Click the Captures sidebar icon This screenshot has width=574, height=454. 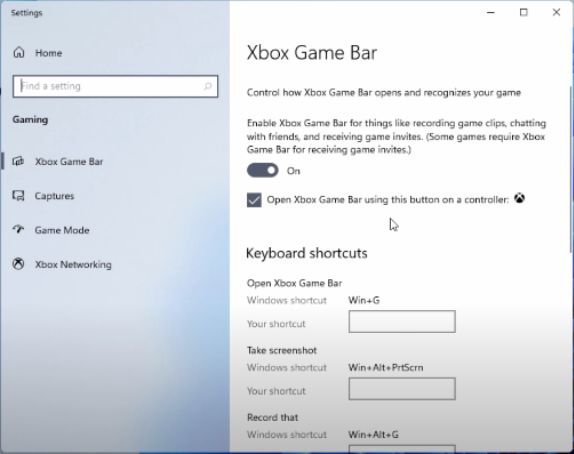18,196
